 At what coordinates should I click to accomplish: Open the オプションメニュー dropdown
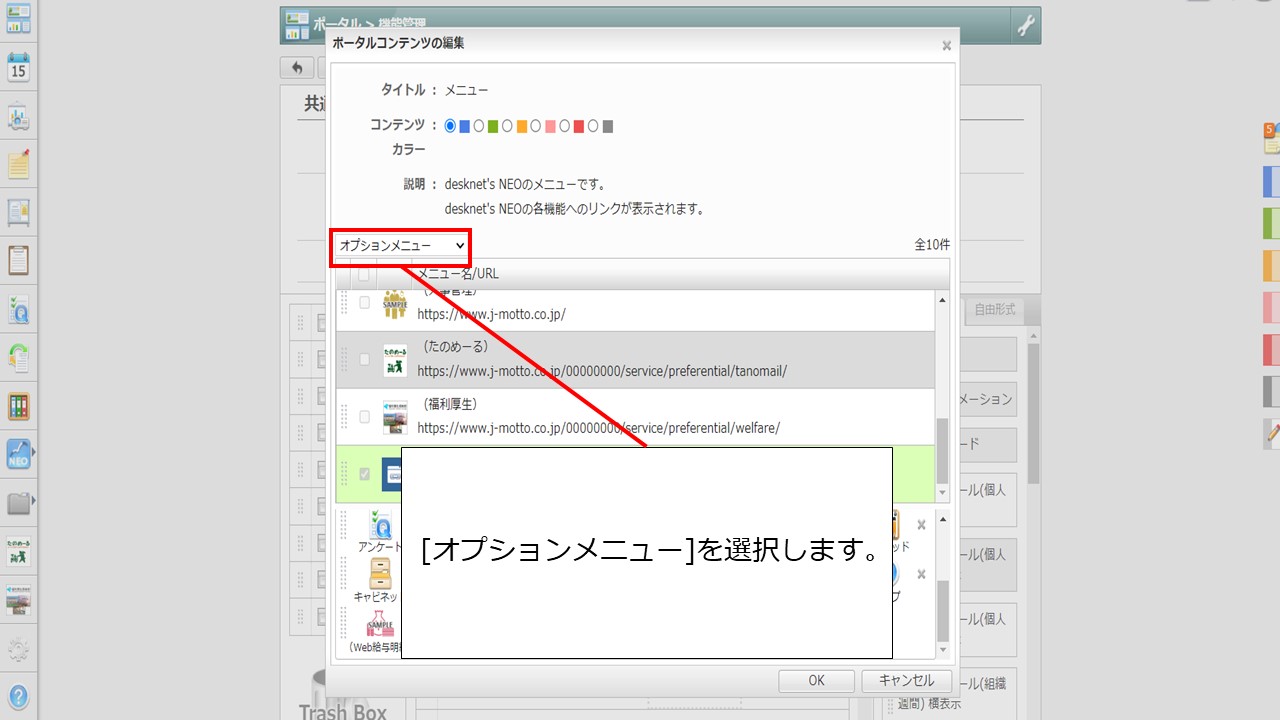(401, 245)
